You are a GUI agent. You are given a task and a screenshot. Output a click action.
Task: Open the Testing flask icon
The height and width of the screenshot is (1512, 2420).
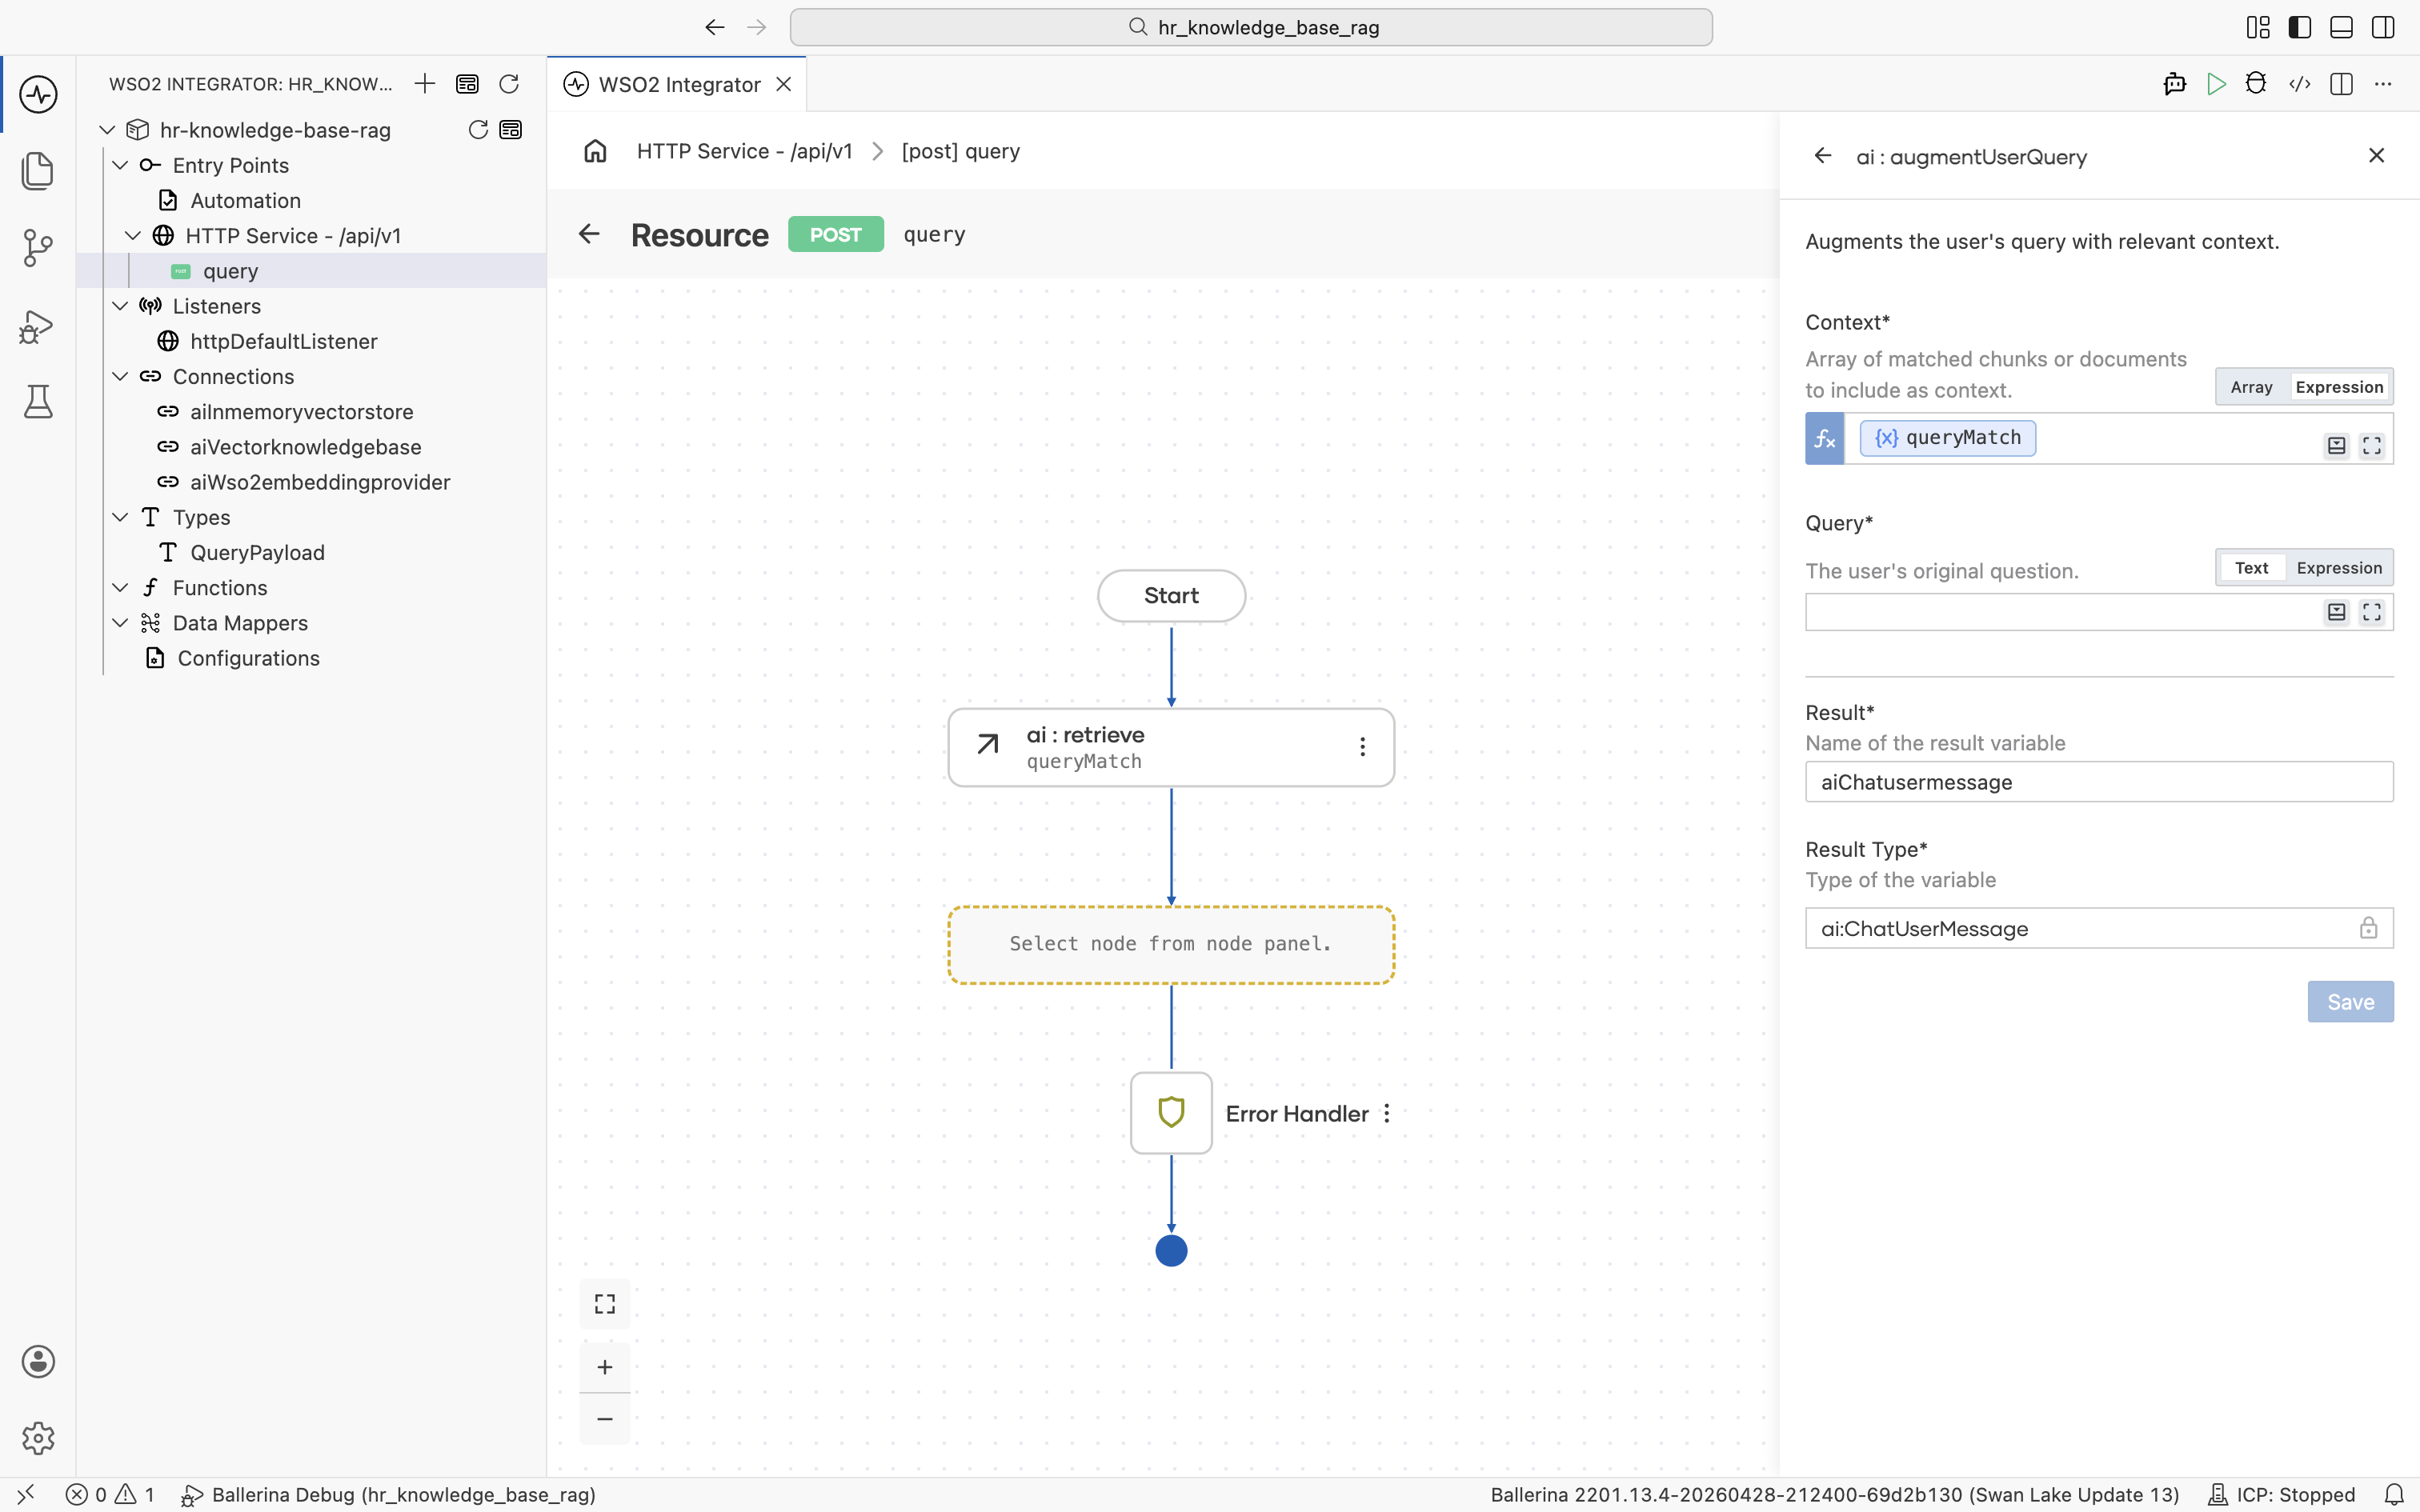(38, 402)
